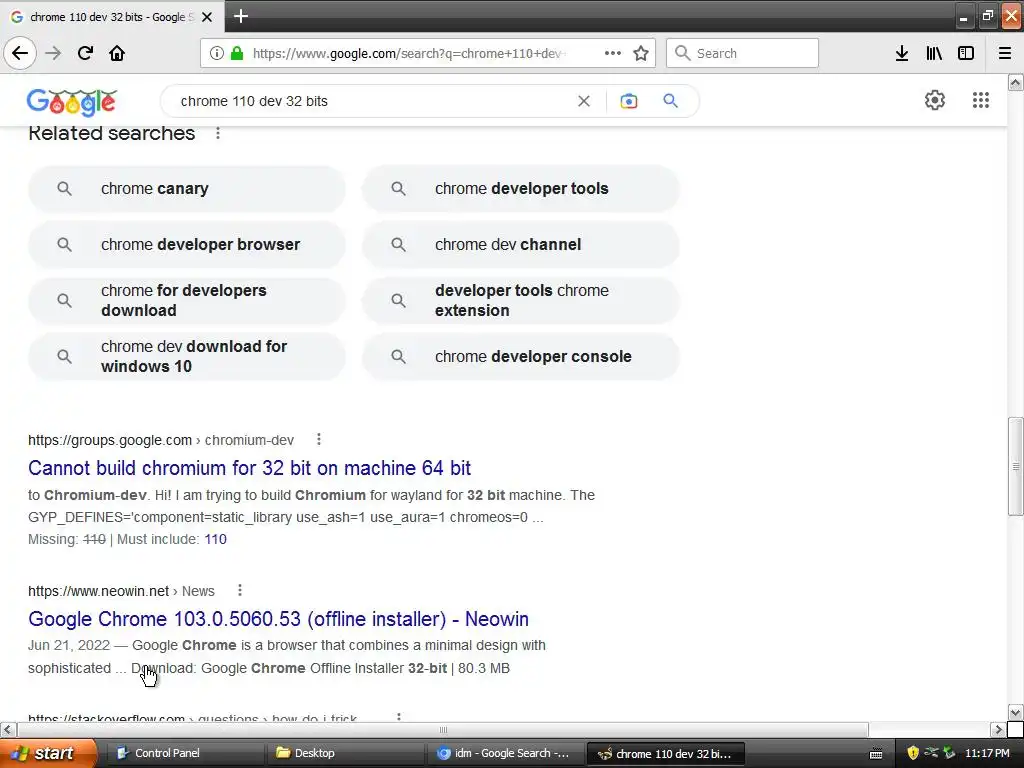1024x768 pixels.
Task: Switch to idm - Google Search taskbar window
Action: [x=504, y=753]
